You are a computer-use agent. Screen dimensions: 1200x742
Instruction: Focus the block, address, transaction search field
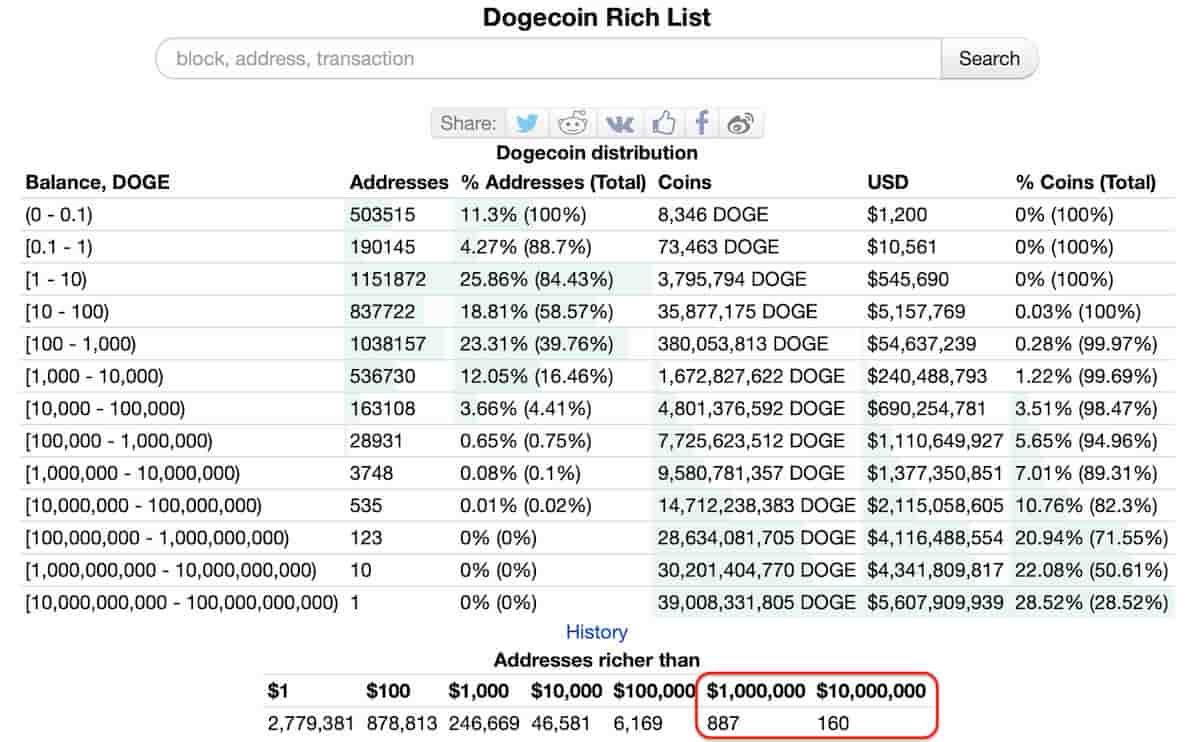point(548,58)
